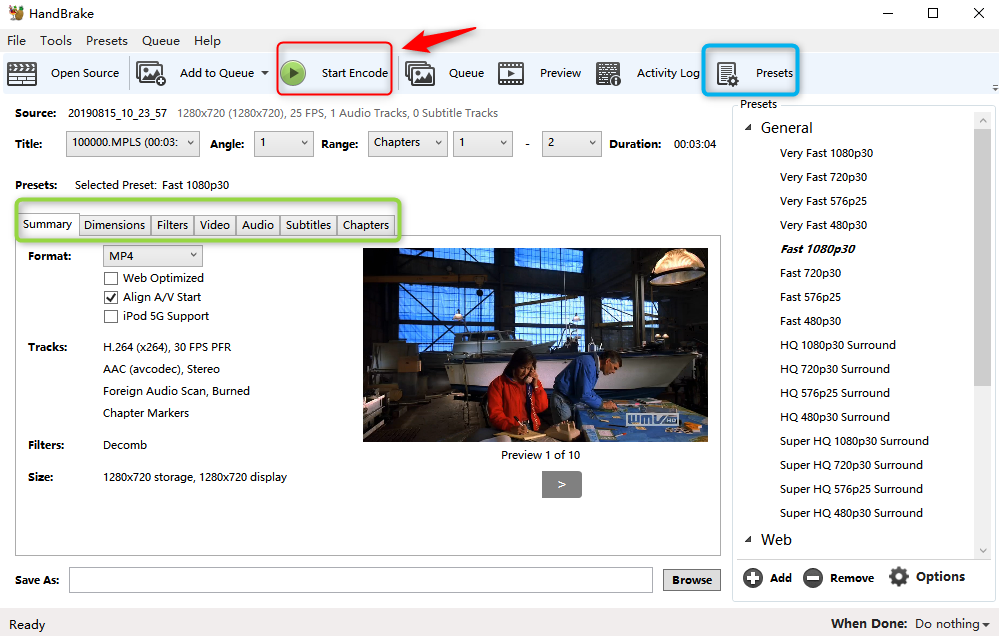
Task: Collapse the General presets group
Action: [x=748, y=128]
